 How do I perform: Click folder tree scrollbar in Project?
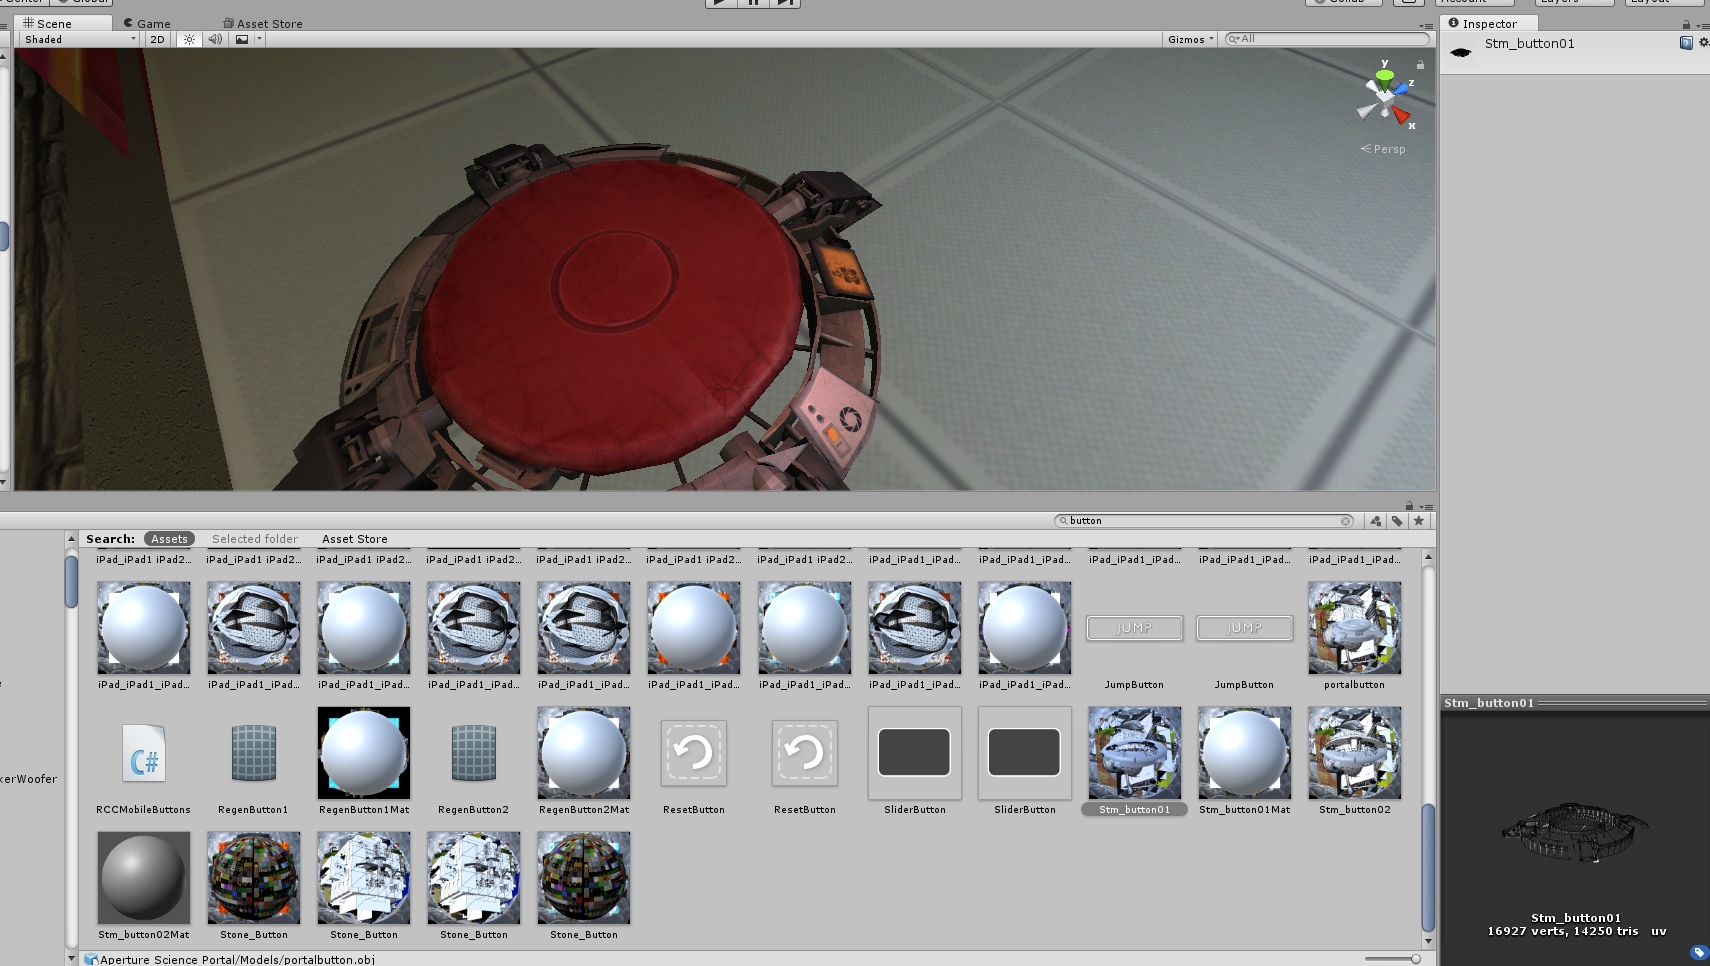tap(71, 582)
